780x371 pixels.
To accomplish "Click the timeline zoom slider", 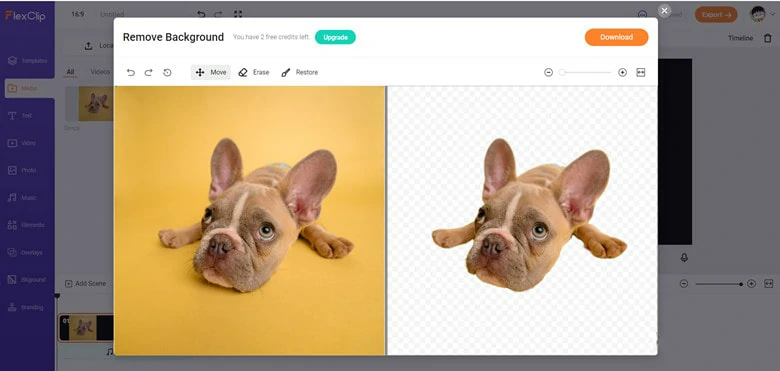I will [719, 284].
